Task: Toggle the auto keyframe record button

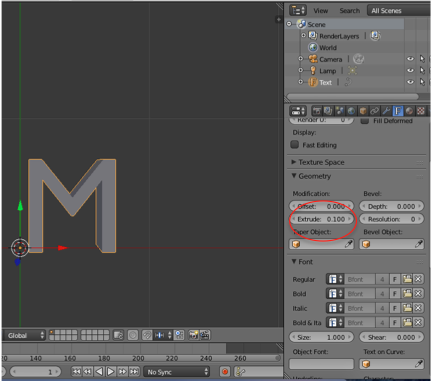Action: coord(225,371)
